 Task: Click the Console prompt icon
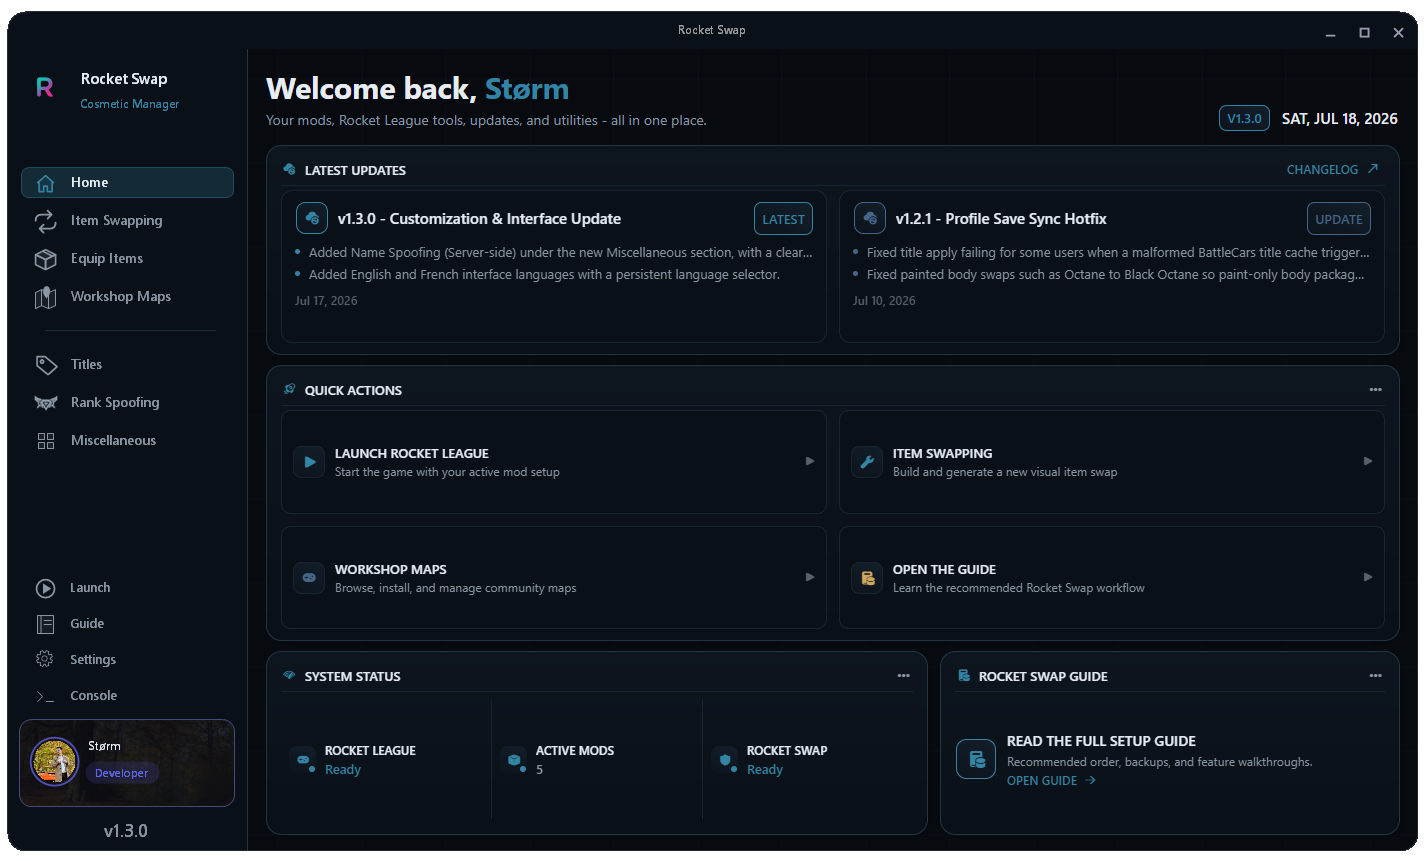pos(45,696)
